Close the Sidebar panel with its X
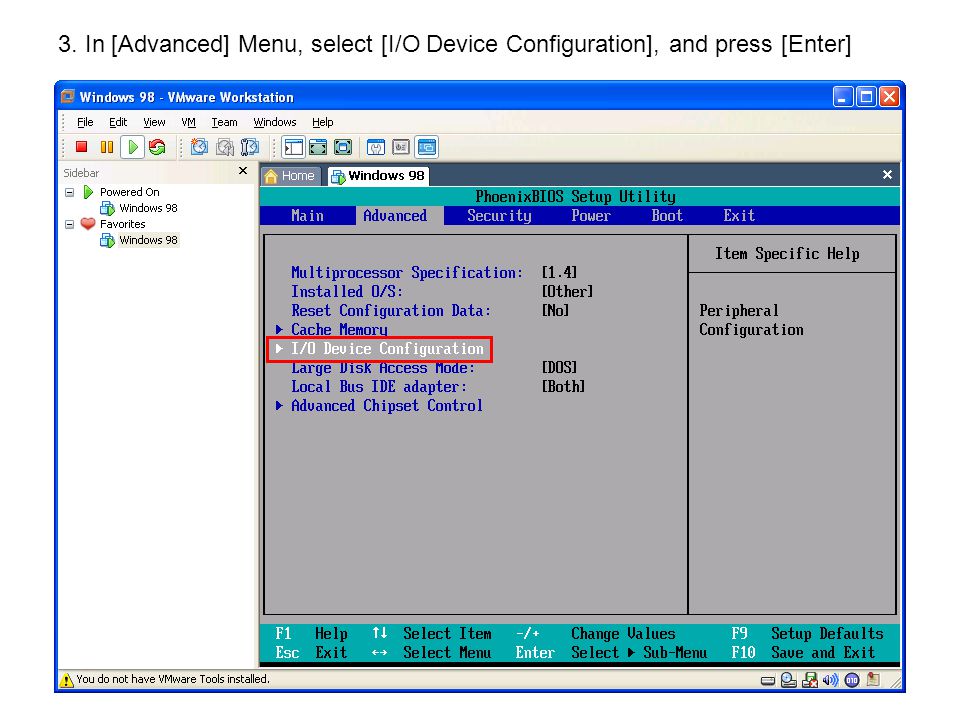 tap(243, 171)
